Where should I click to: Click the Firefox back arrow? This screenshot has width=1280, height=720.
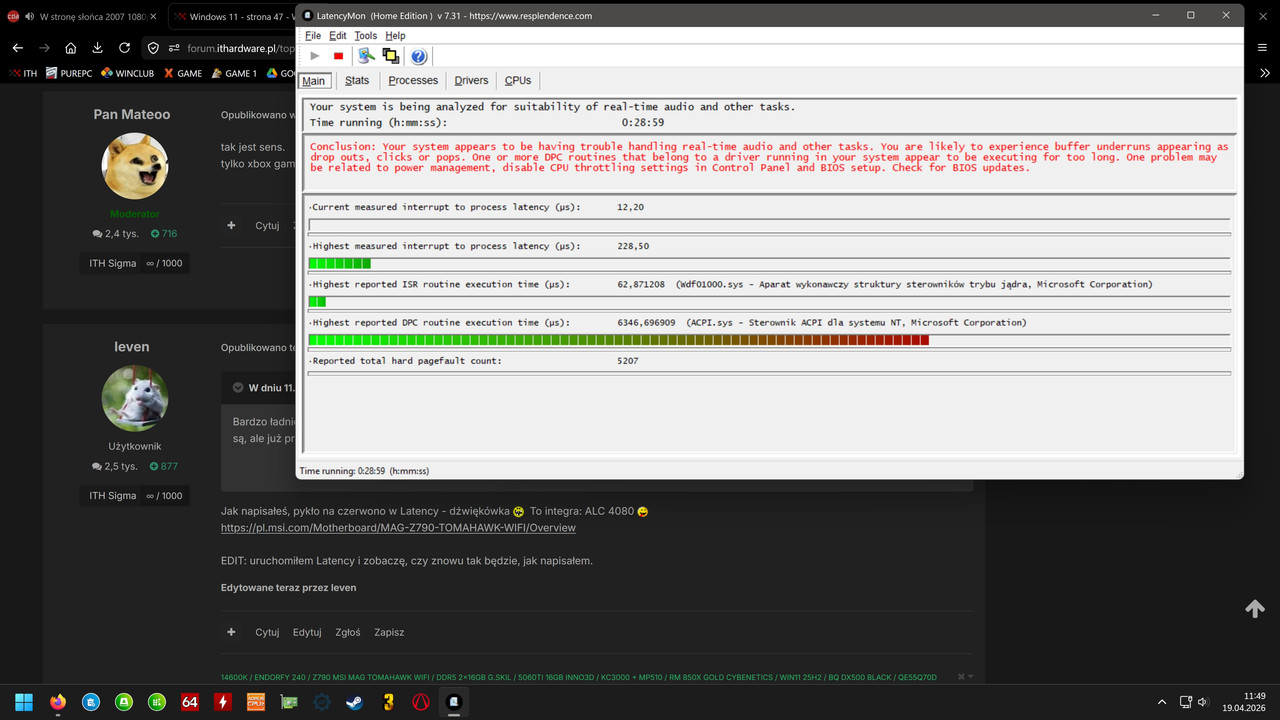tap(18, 47)
